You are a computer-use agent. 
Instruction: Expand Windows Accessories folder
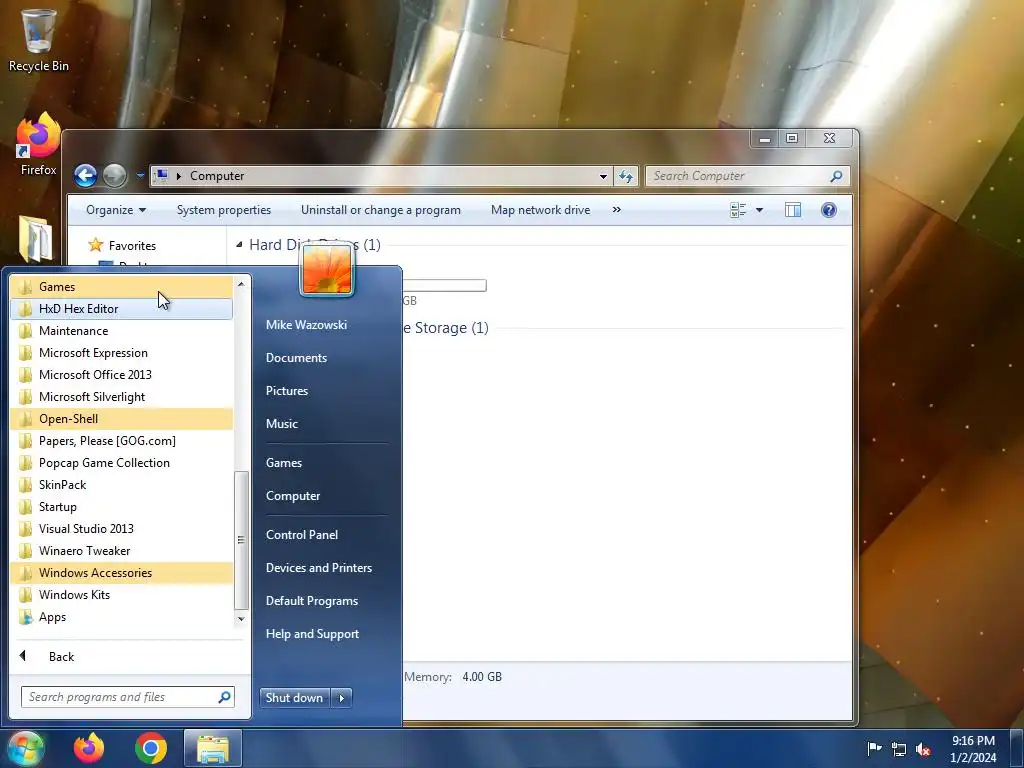click(121, 573)
